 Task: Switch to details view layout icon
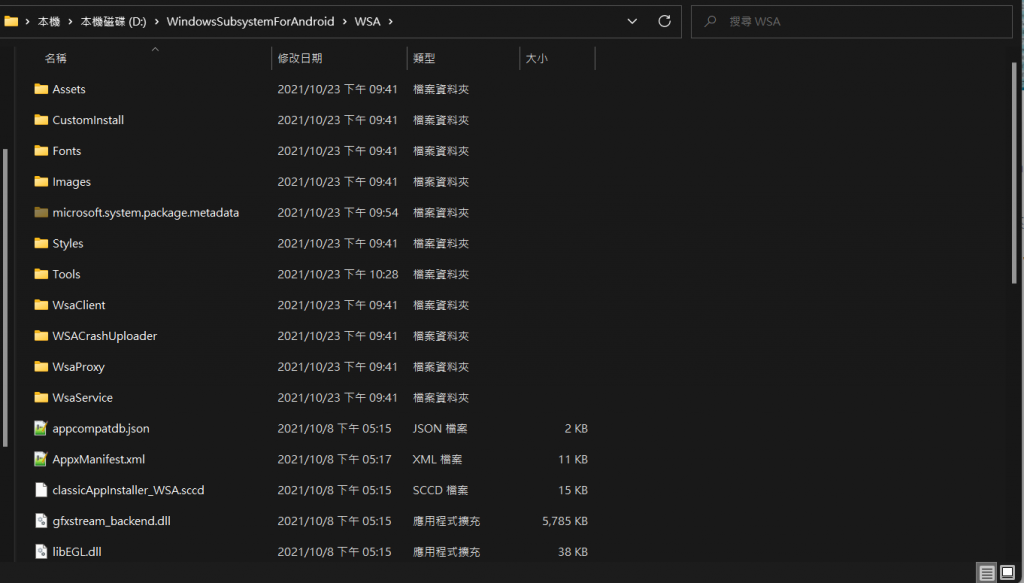click(987, 573)
